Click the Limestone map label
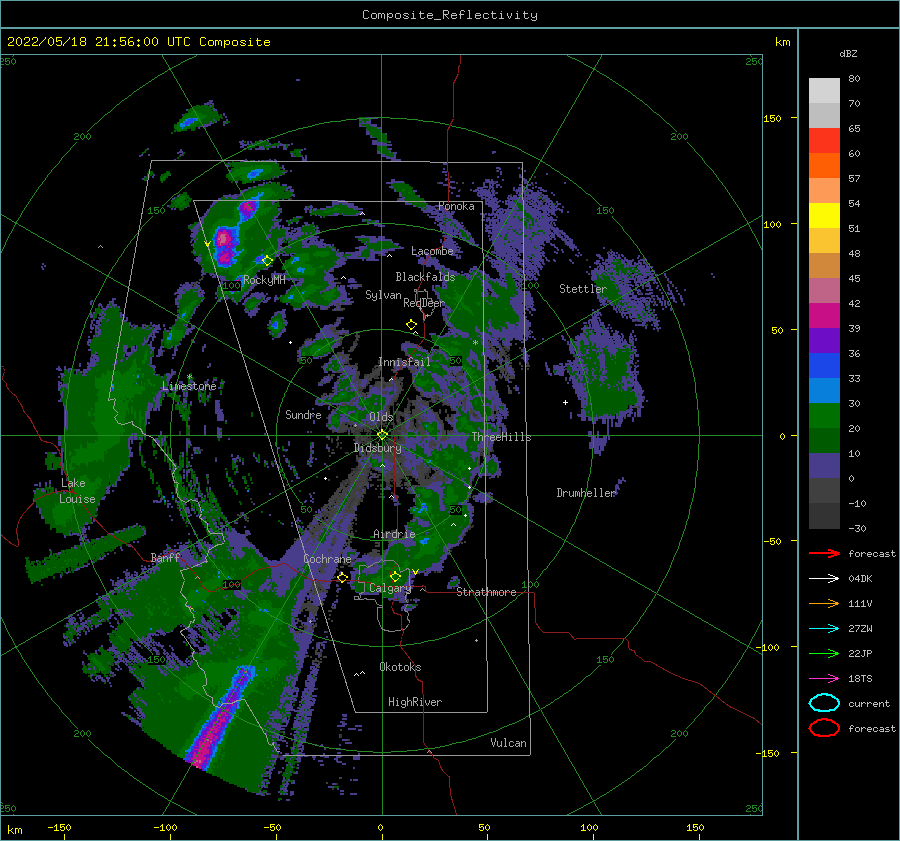Viewport: 900px width, 841px height. point(189,386)
